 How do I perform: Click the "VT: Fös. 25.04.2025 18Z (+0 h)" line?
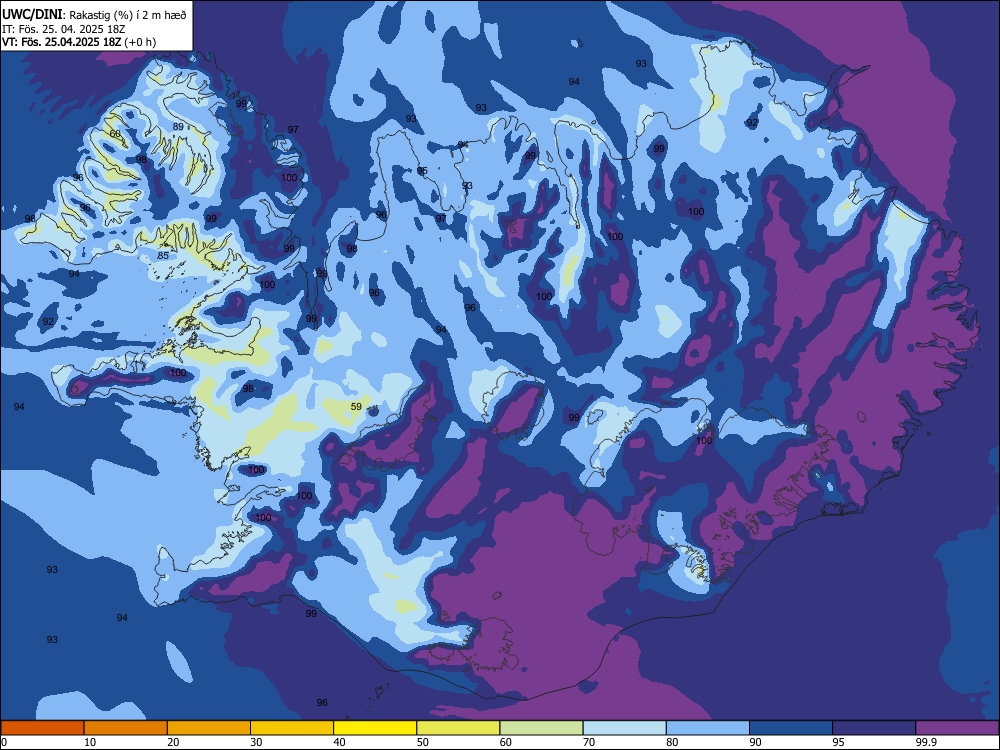coord(78,42)
